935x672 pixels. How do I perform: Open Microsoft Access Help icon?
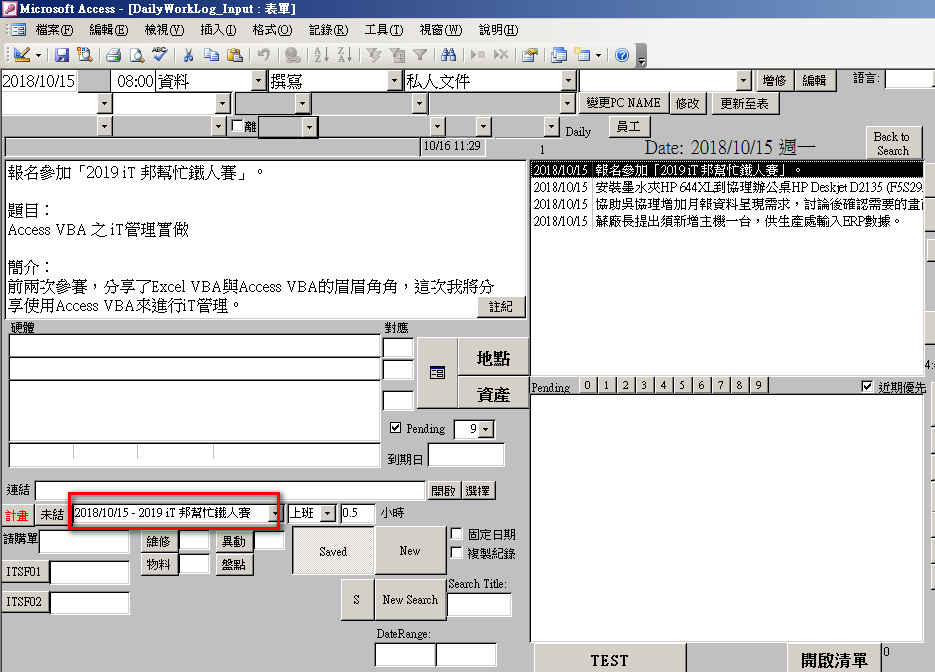[622, 55]
